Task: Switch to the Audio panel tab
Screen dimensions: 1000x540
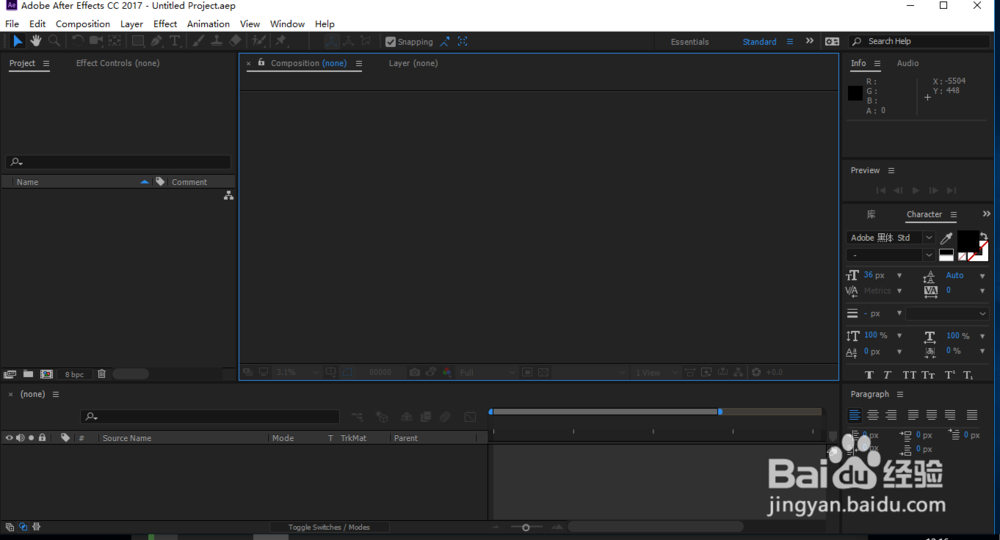Action: [x=908, y=63]
